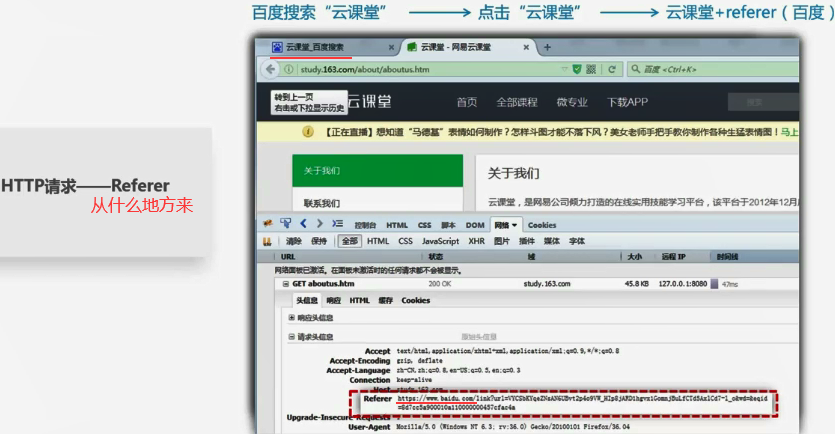
Task: Close the 云课堂 - 网易云课堂 tab
Action: 526,47
